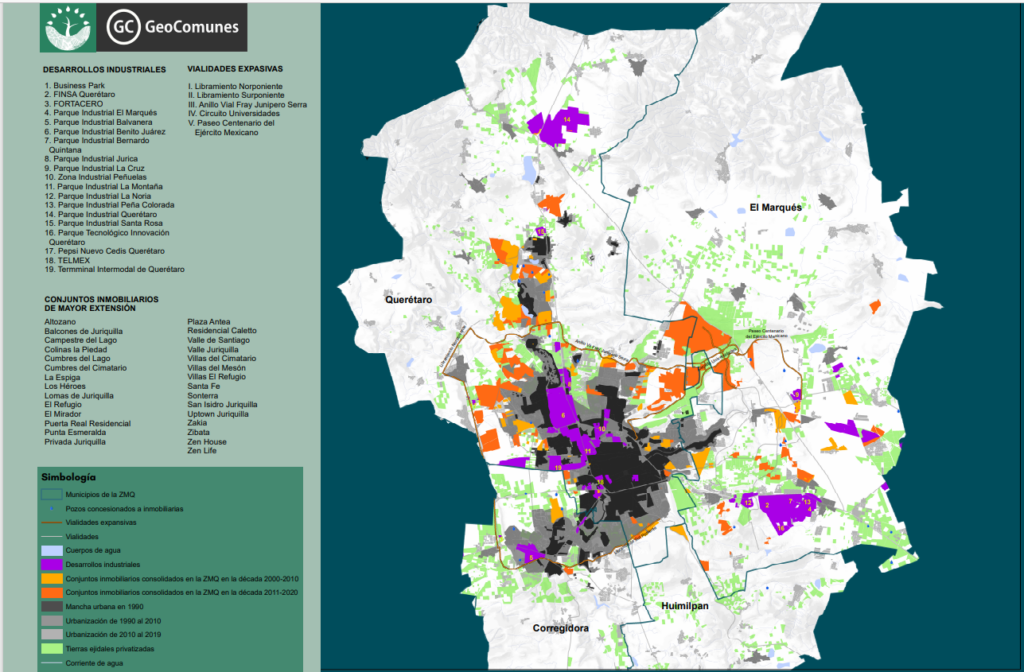Click the DESARROLLOS INDUSTRIALES heading
Image resolution: width=1024 pixels, height=672 pixels.
[x=104, y=69]
